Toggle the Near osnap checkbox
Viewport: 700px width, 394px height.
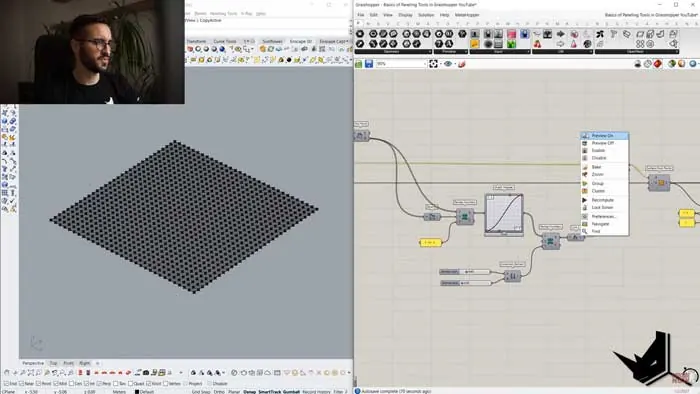[22, 383]
